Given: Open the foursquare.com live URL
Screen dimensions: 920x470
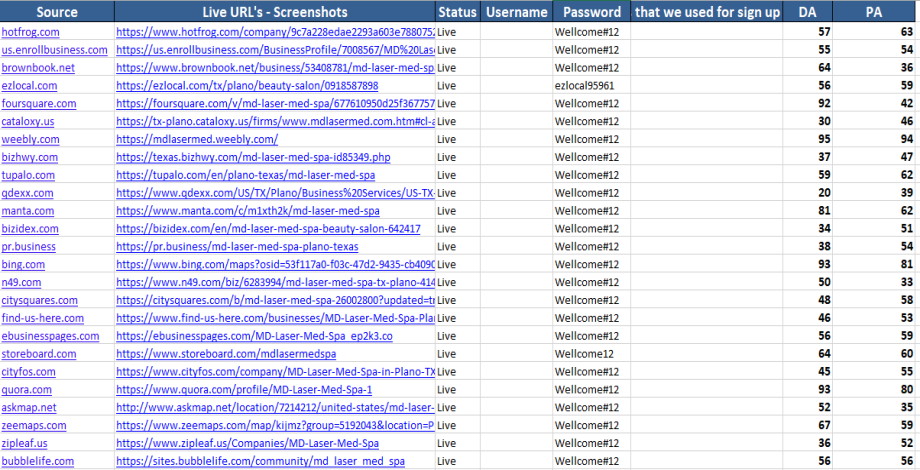Looking at the screenshot, I should point(274,104).
